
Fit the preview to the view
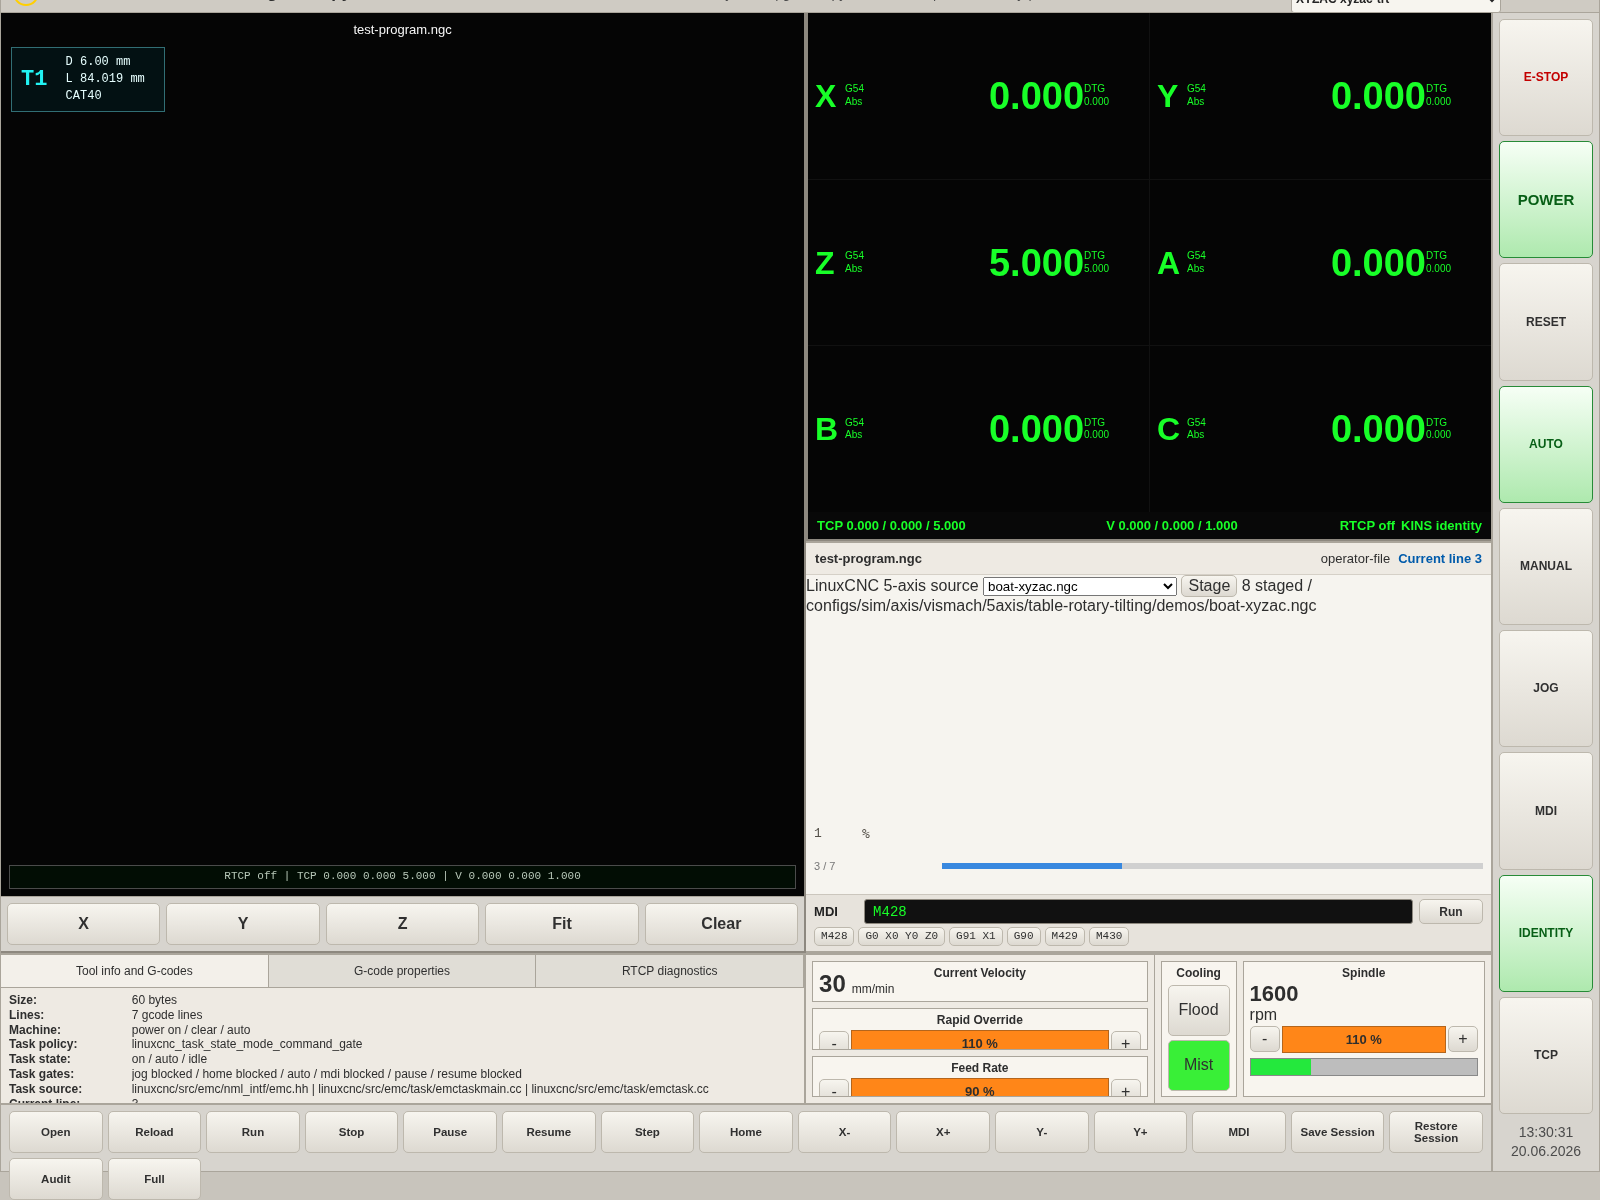click(562, 924)
